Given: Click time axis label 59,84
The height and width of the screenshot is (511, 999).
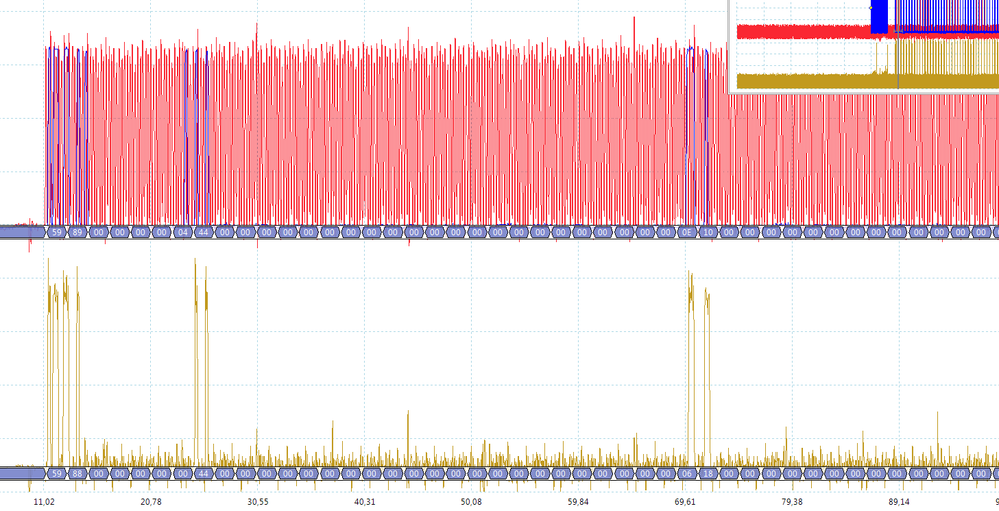Looking at the screenshot, I should coord(578,502).
